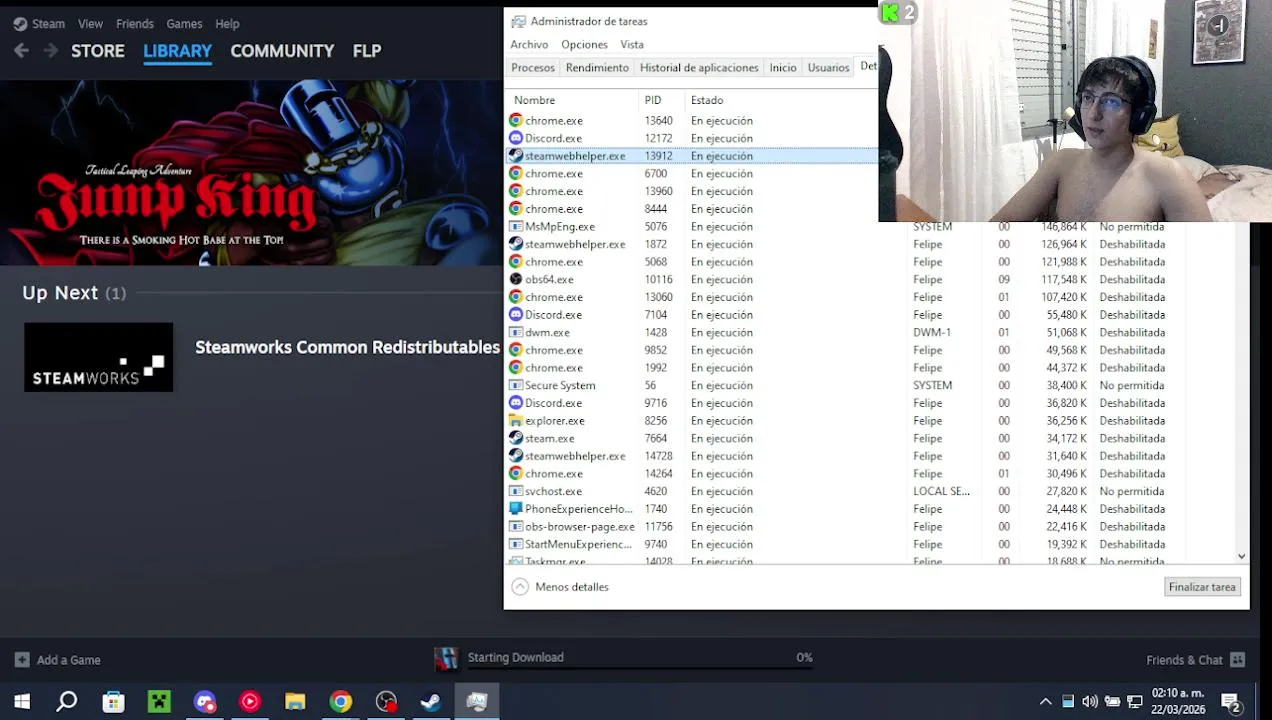Click the Discord icon of PID 12172 row
The width and height of the screenshot is (1272, 720).
tap(516, 138)
